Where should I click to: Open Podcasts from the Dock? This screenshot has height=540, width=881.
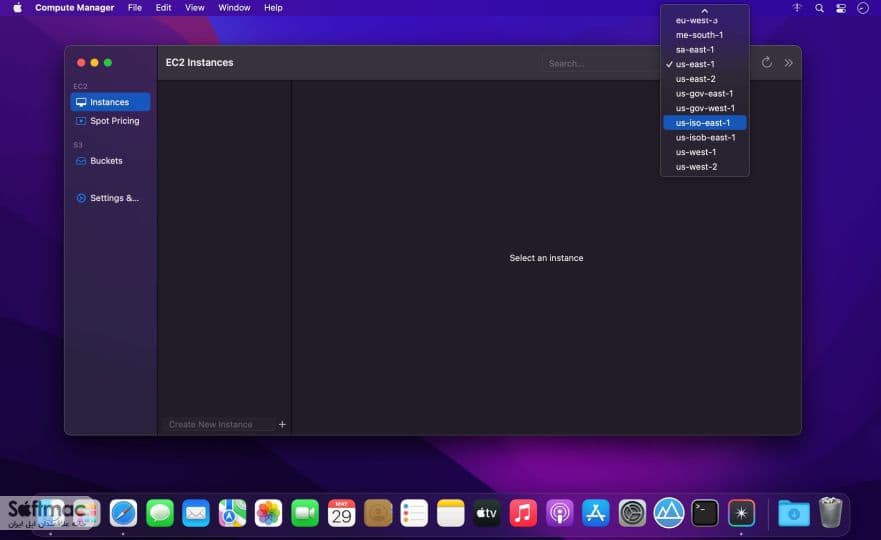point(559,513)
